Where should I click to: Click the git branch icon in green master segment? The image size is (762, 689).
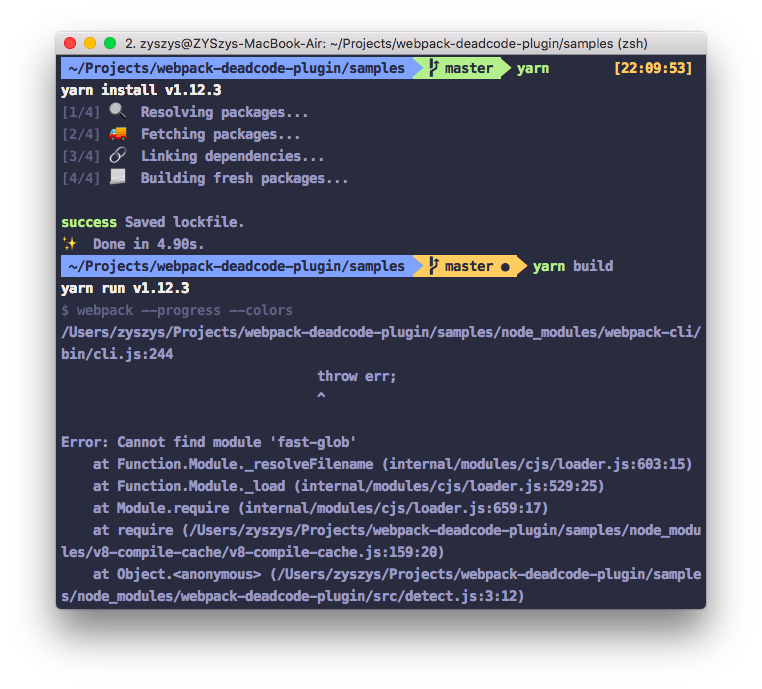pos(433,68)
